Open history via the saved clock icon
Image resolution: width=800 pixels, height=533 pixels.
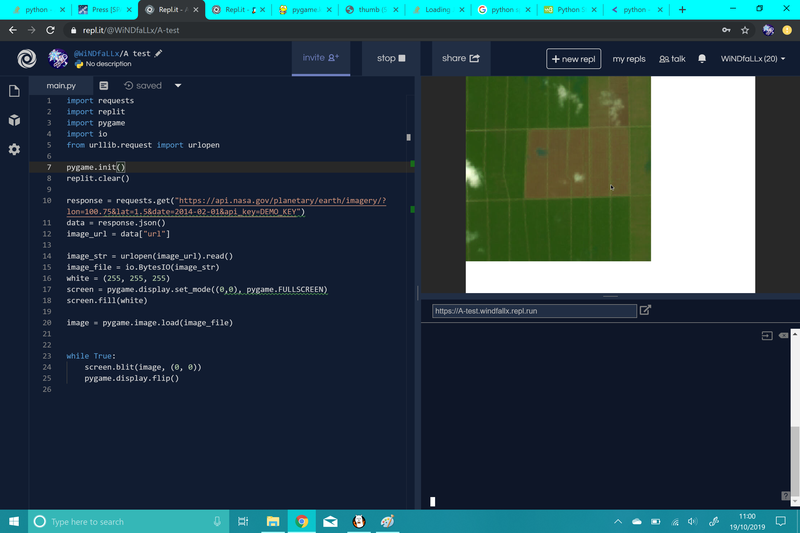point(129,86)
